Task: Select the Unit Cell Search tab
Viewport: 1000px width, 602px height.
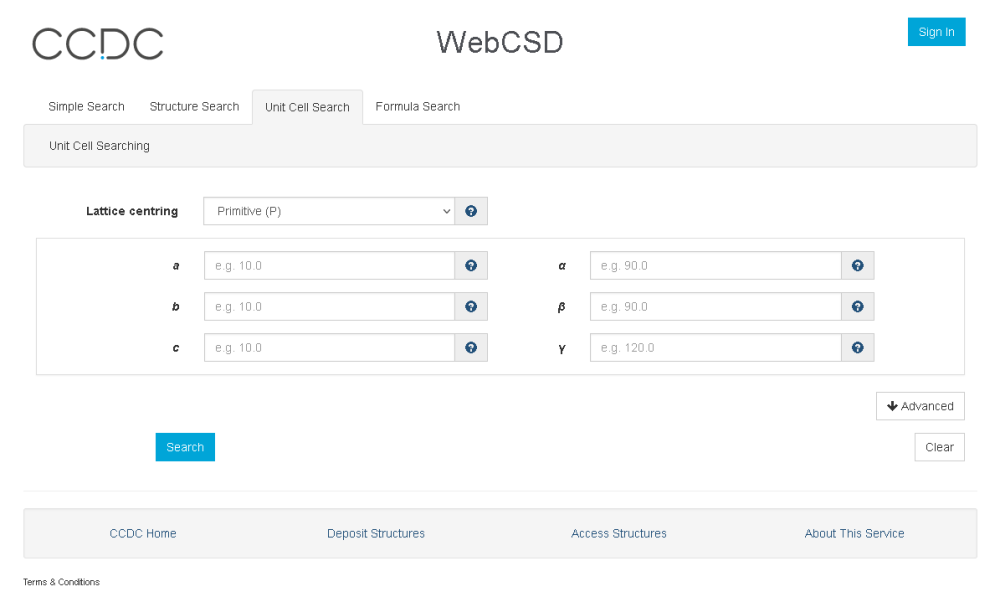Action: pyautogui.click(x=307, y=107)
